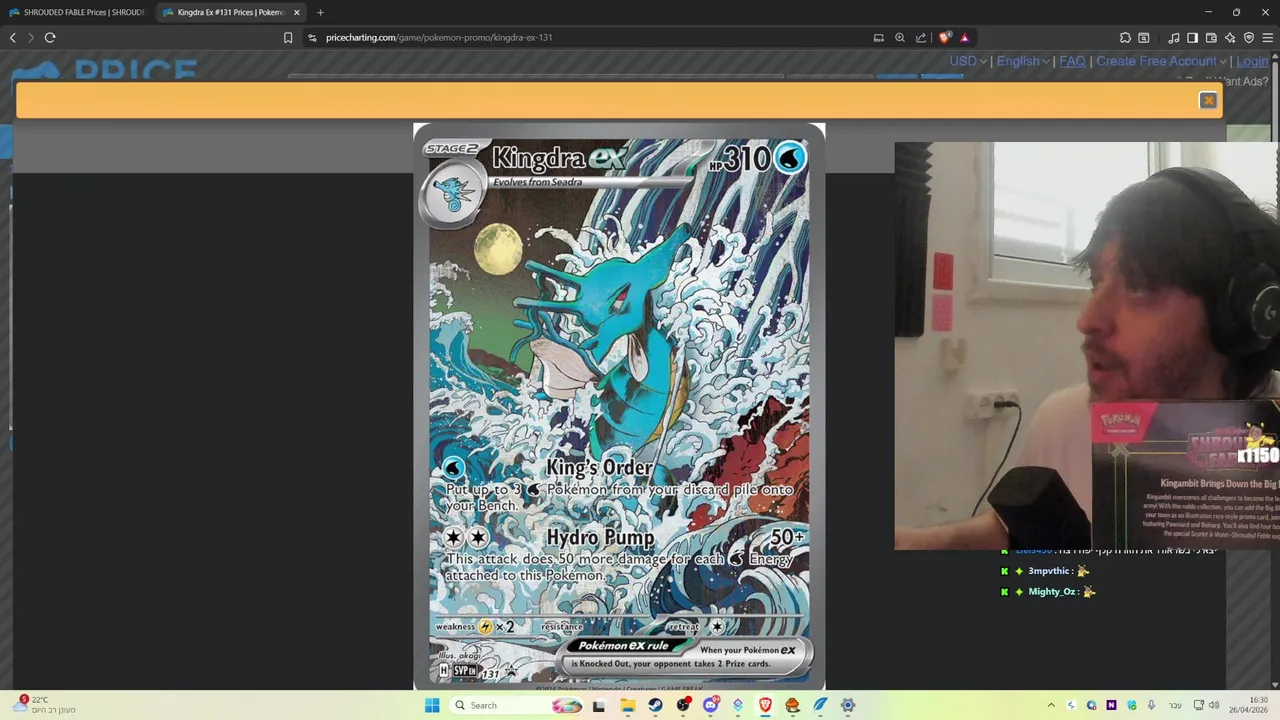Open Brave Rewards triangle icon
Image resolution: width=1280 pixels, height=720 pixels.
tap(965, 38)
